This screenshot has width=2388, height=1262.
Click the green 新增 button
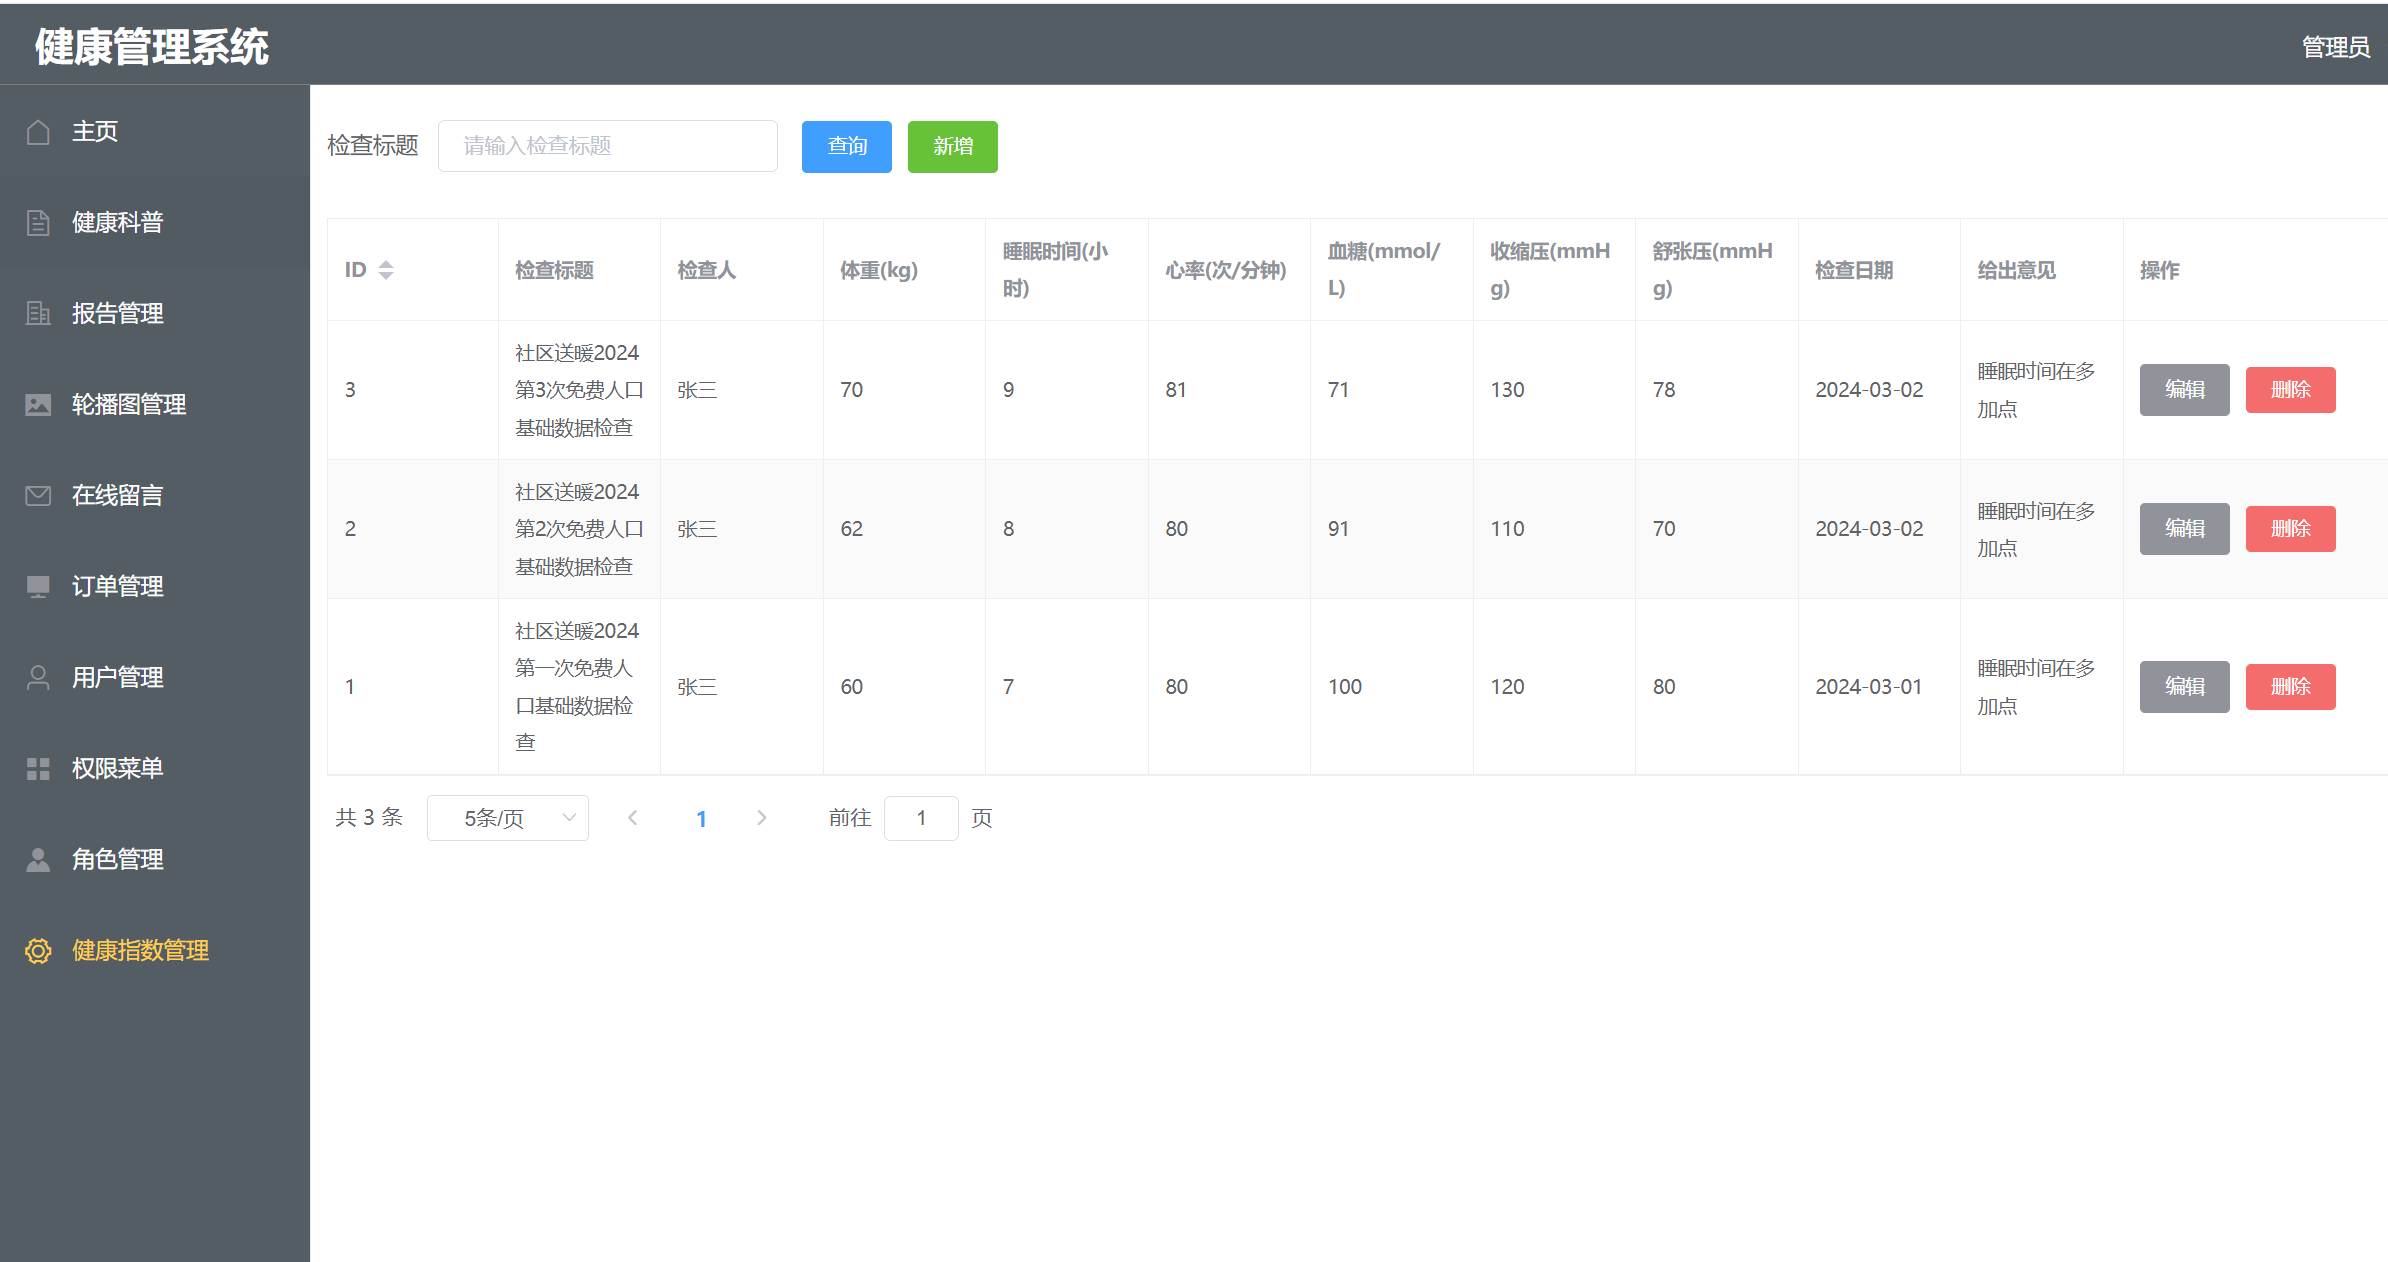point(952,147)
